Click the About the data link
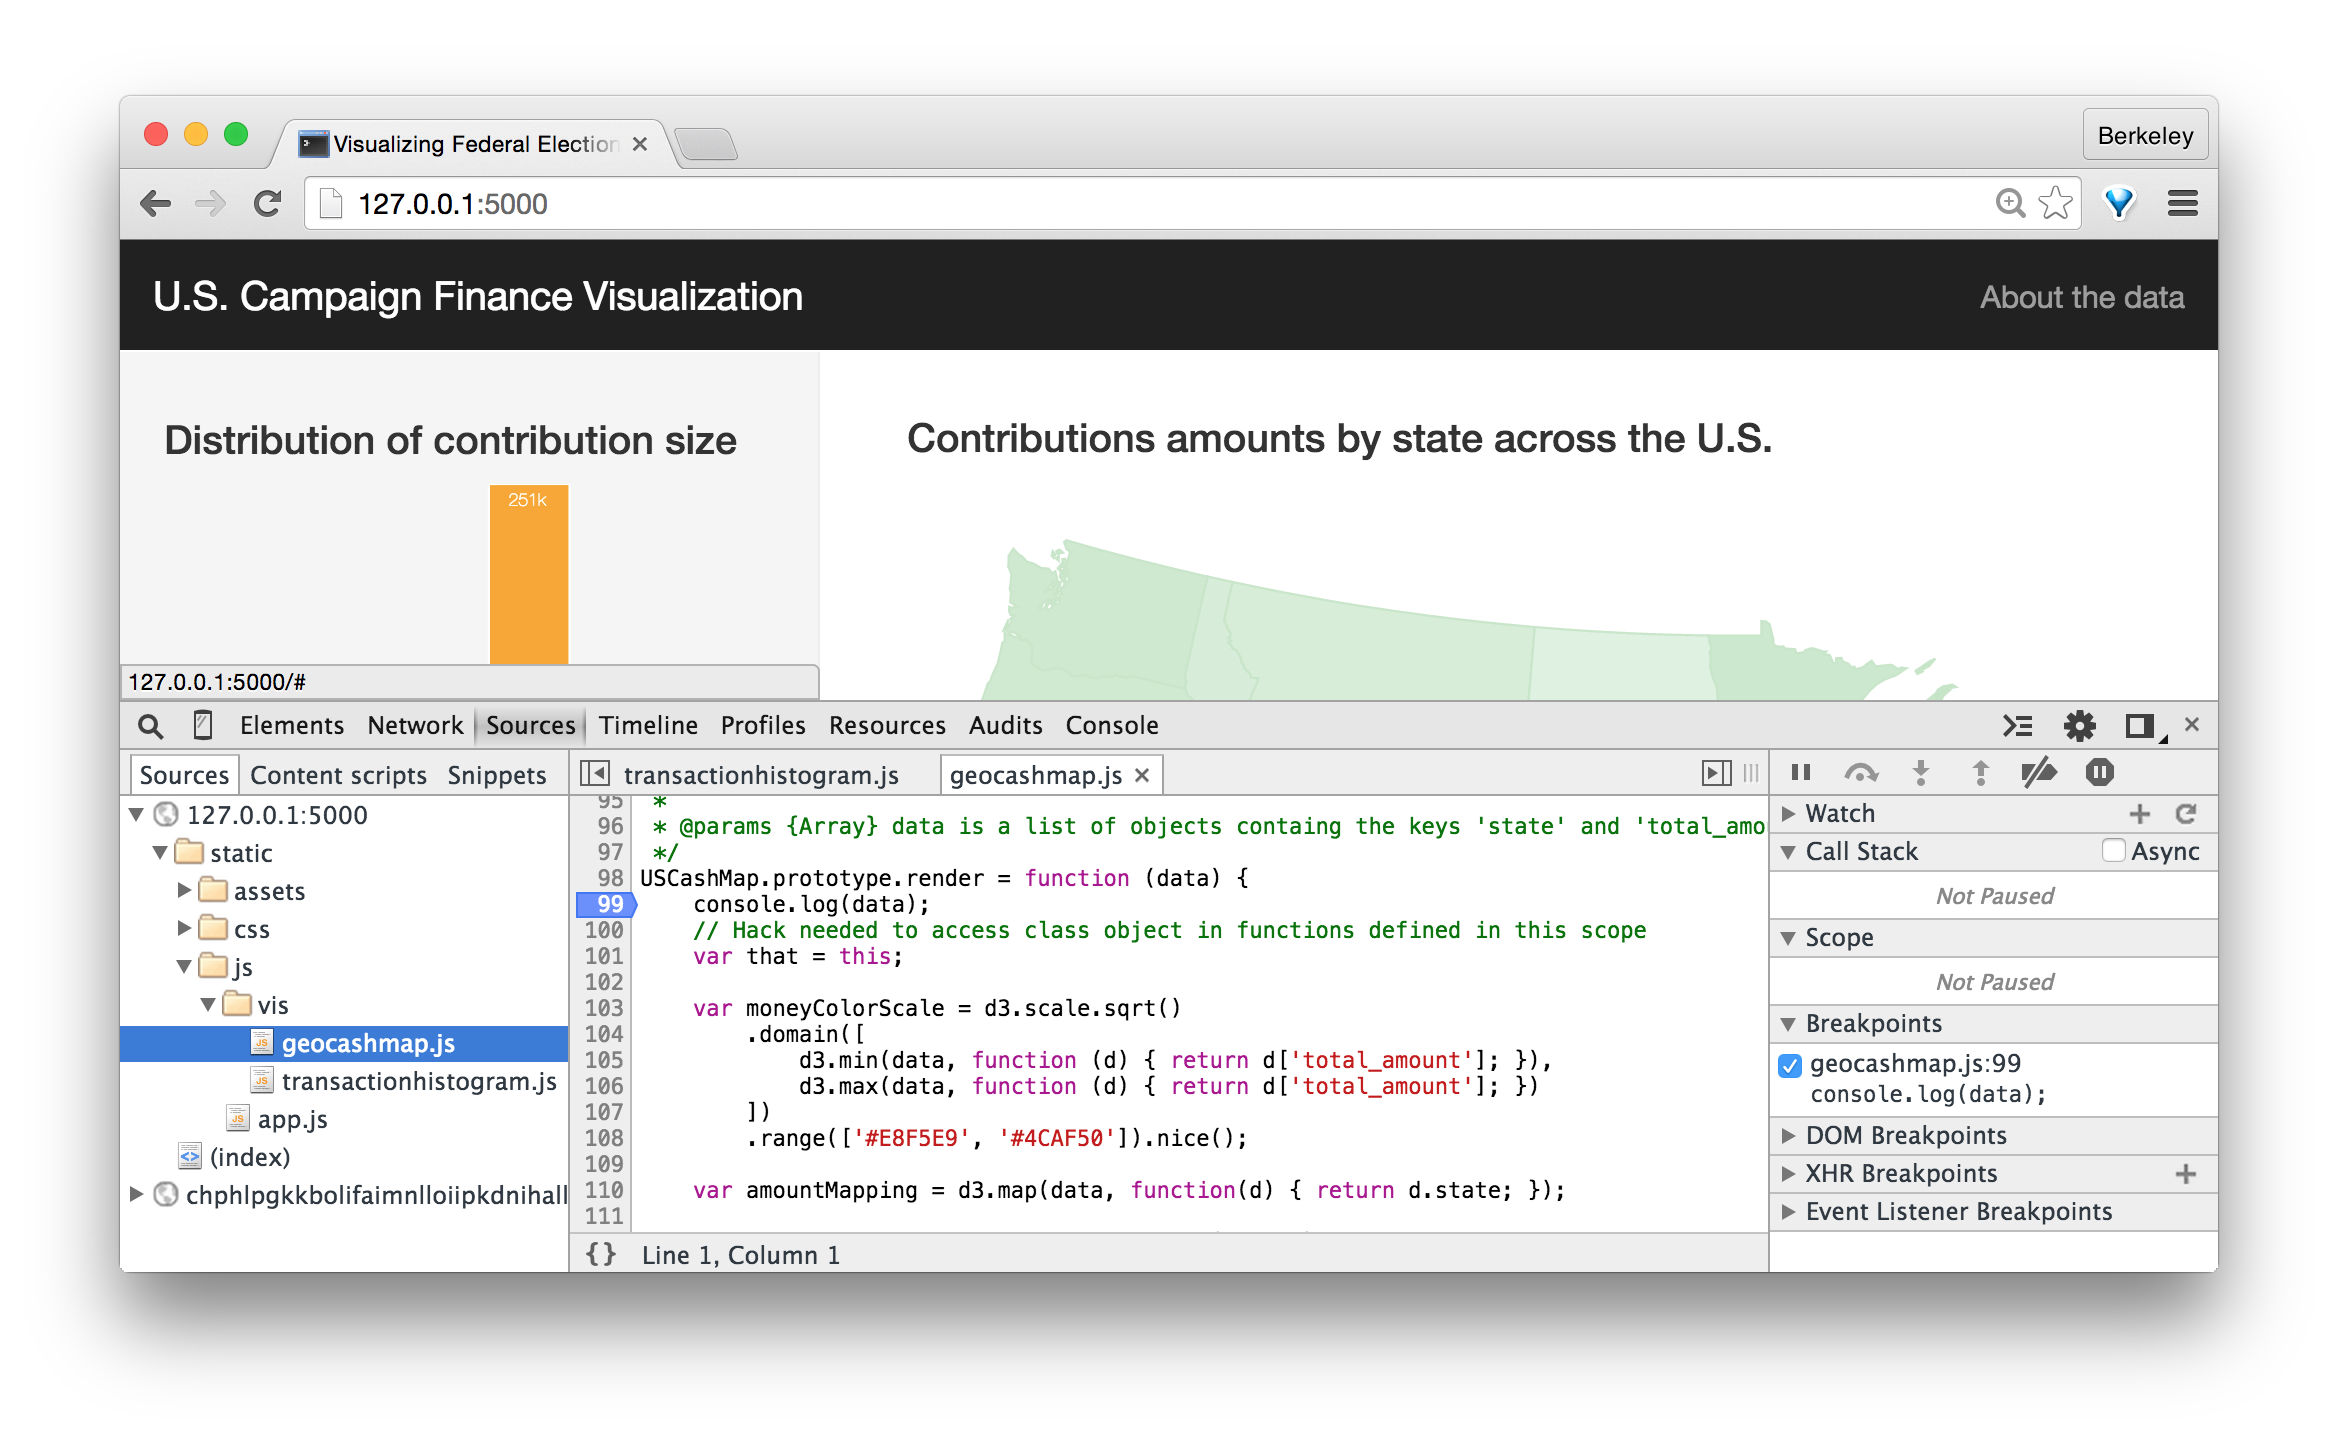The height and width of the screenshot is (1456, 2346). point(2081,297)
